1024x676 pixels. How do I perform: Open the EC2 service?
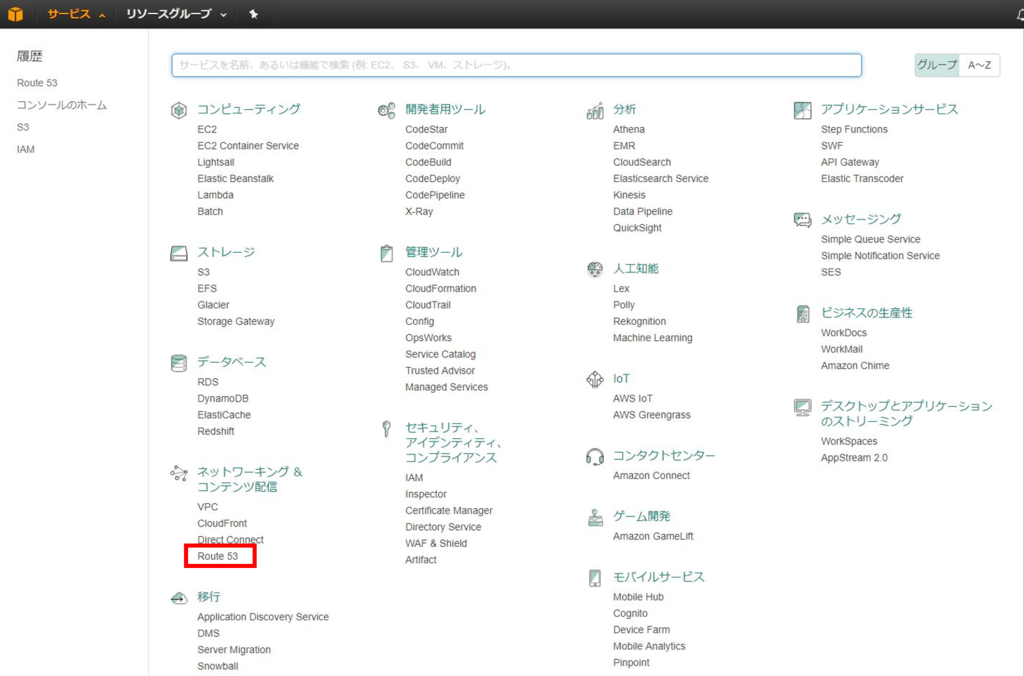[x=207, y=129]
